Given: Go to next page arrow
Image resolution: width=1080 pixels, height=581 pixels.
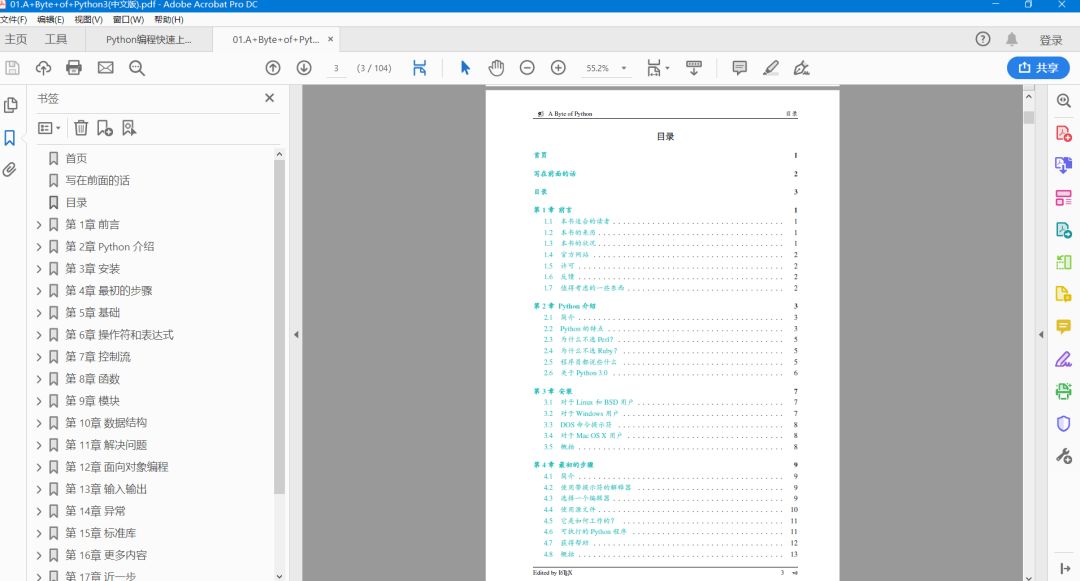Looking at the screenshot, I should point(304,67).
